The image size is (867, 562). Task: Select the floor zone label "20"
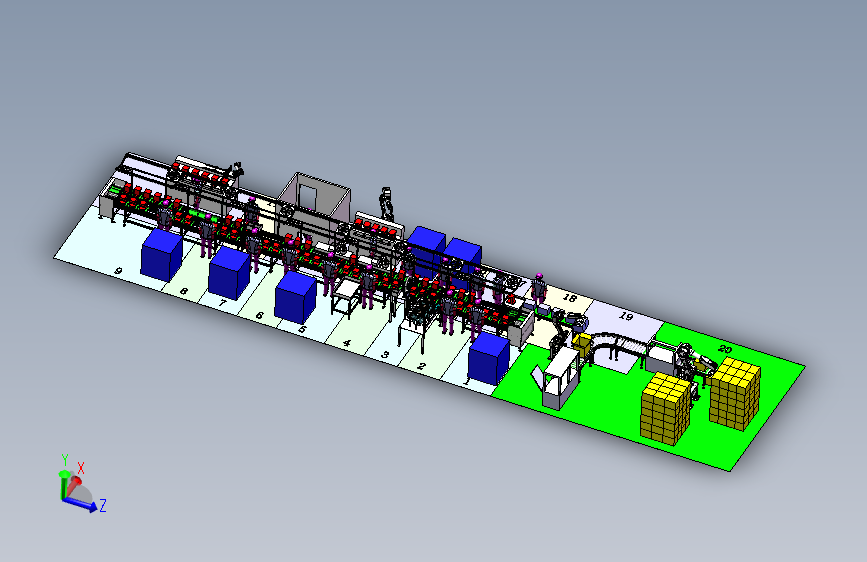click(x=725, y=349)
